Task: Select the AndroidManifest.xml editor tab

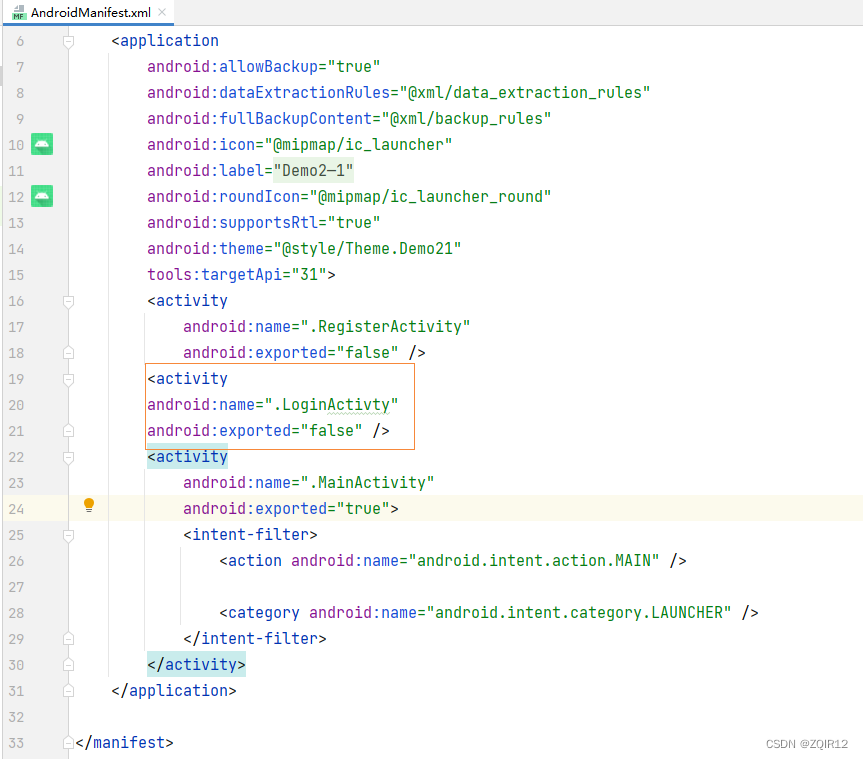Action: [x=91, y=12]
